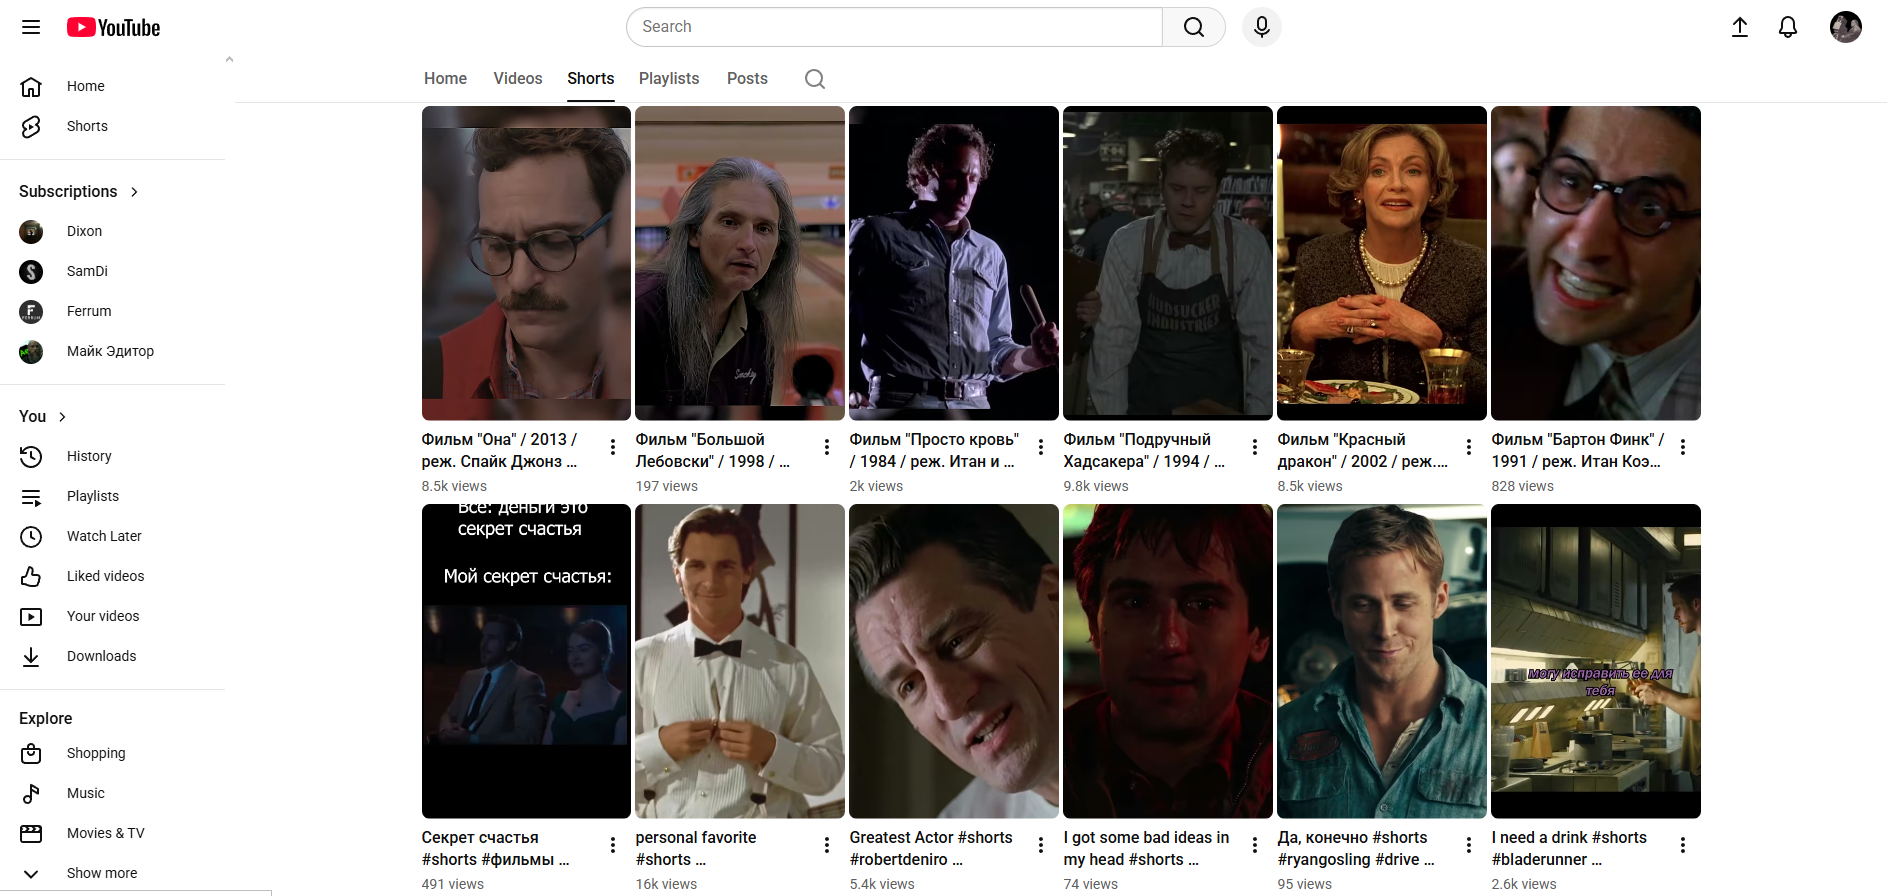Image resolution: width=1887 pixels, height=896 pixels.
Task: Open the Фильм "Большой Лебовски" title link
Action: tap(713, 450)
